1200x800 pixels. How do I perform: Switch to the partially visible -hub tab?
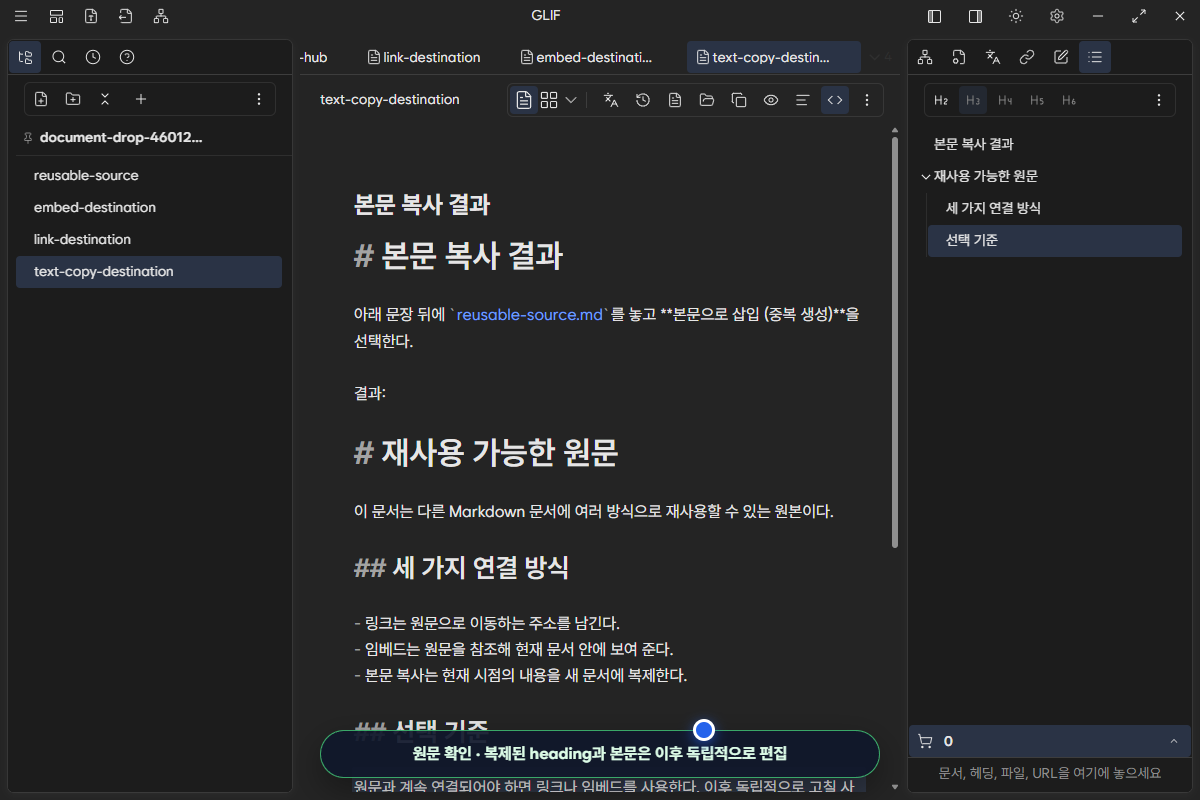316,57
